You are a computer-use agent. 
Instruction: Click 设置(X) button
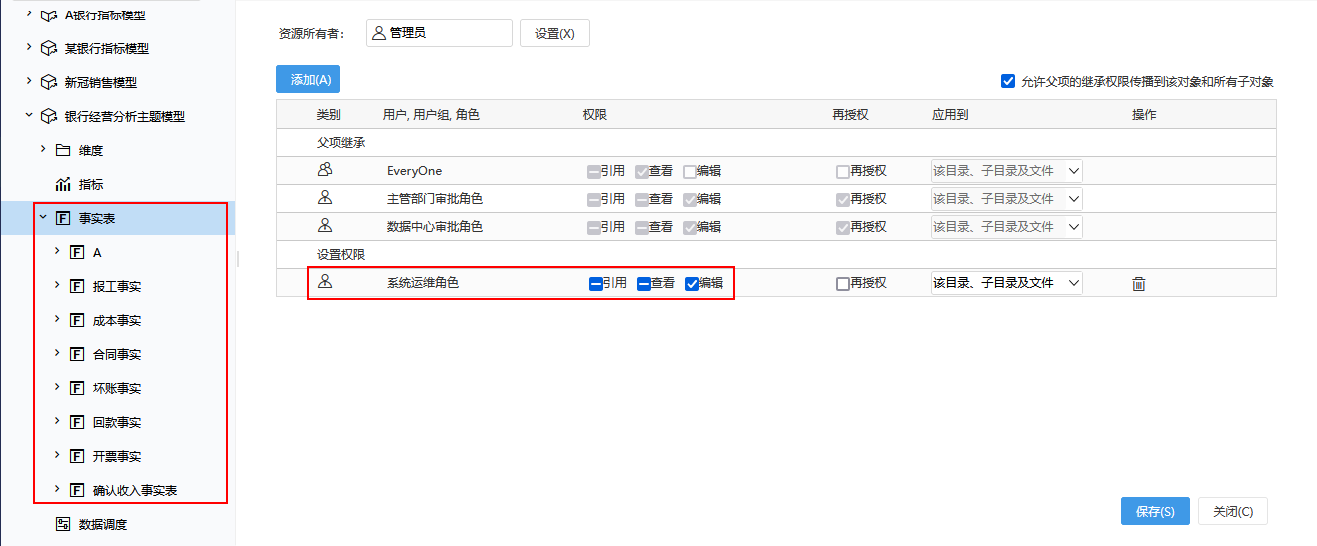pos(555,33)
